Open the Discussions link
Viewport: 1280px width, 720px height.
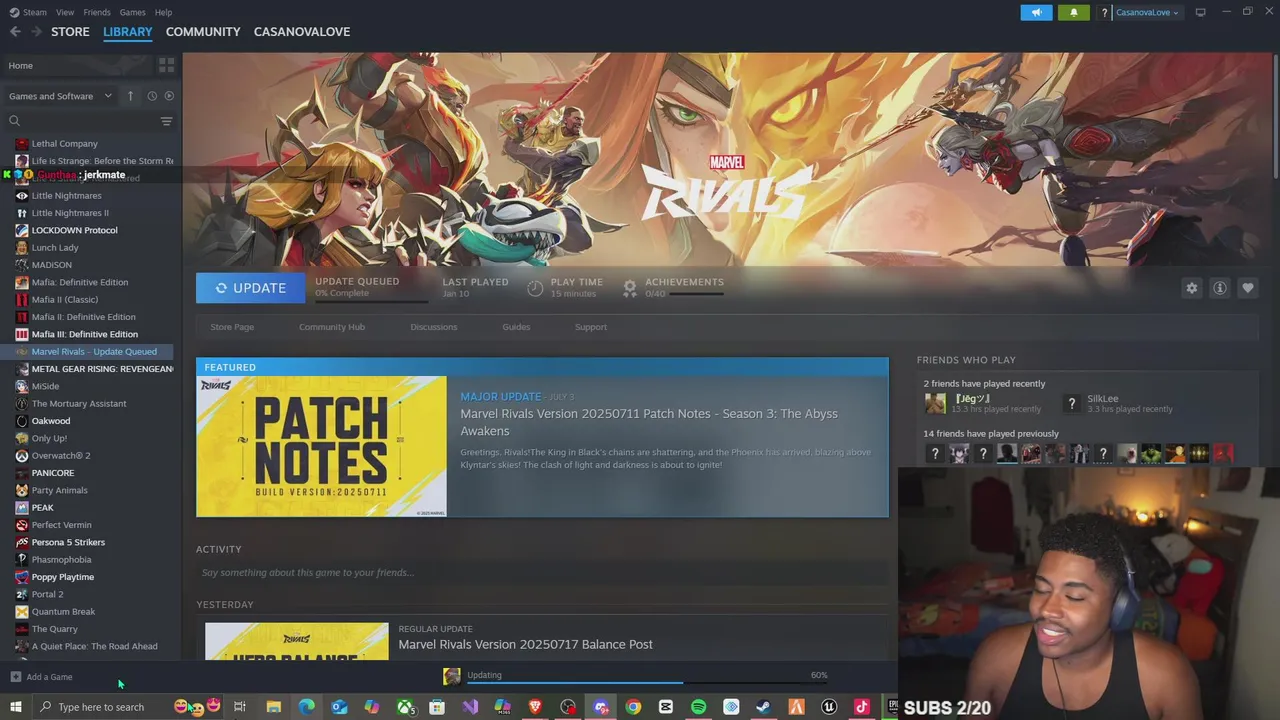pos(434,327)
